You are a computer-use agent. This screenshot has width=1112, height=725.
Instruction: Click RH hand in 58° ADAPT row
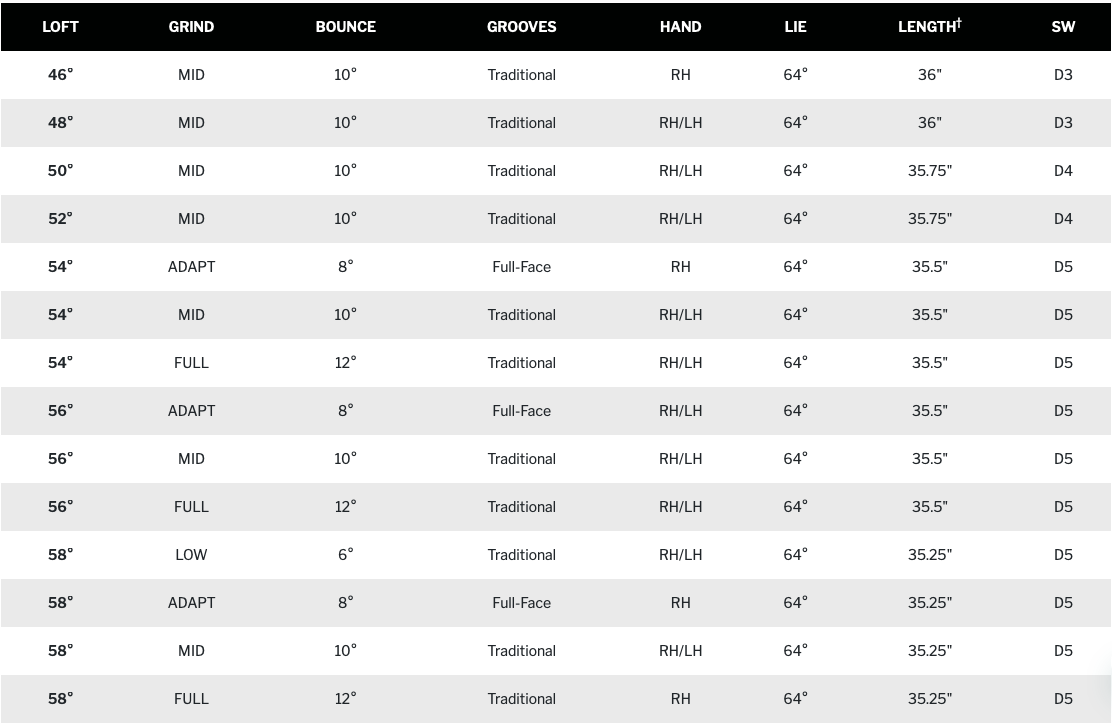680,603
